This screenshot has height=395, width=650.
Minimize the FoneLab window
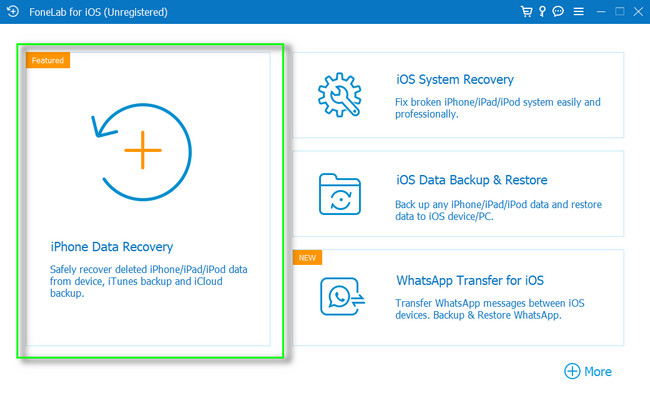(x=601, y=12)
